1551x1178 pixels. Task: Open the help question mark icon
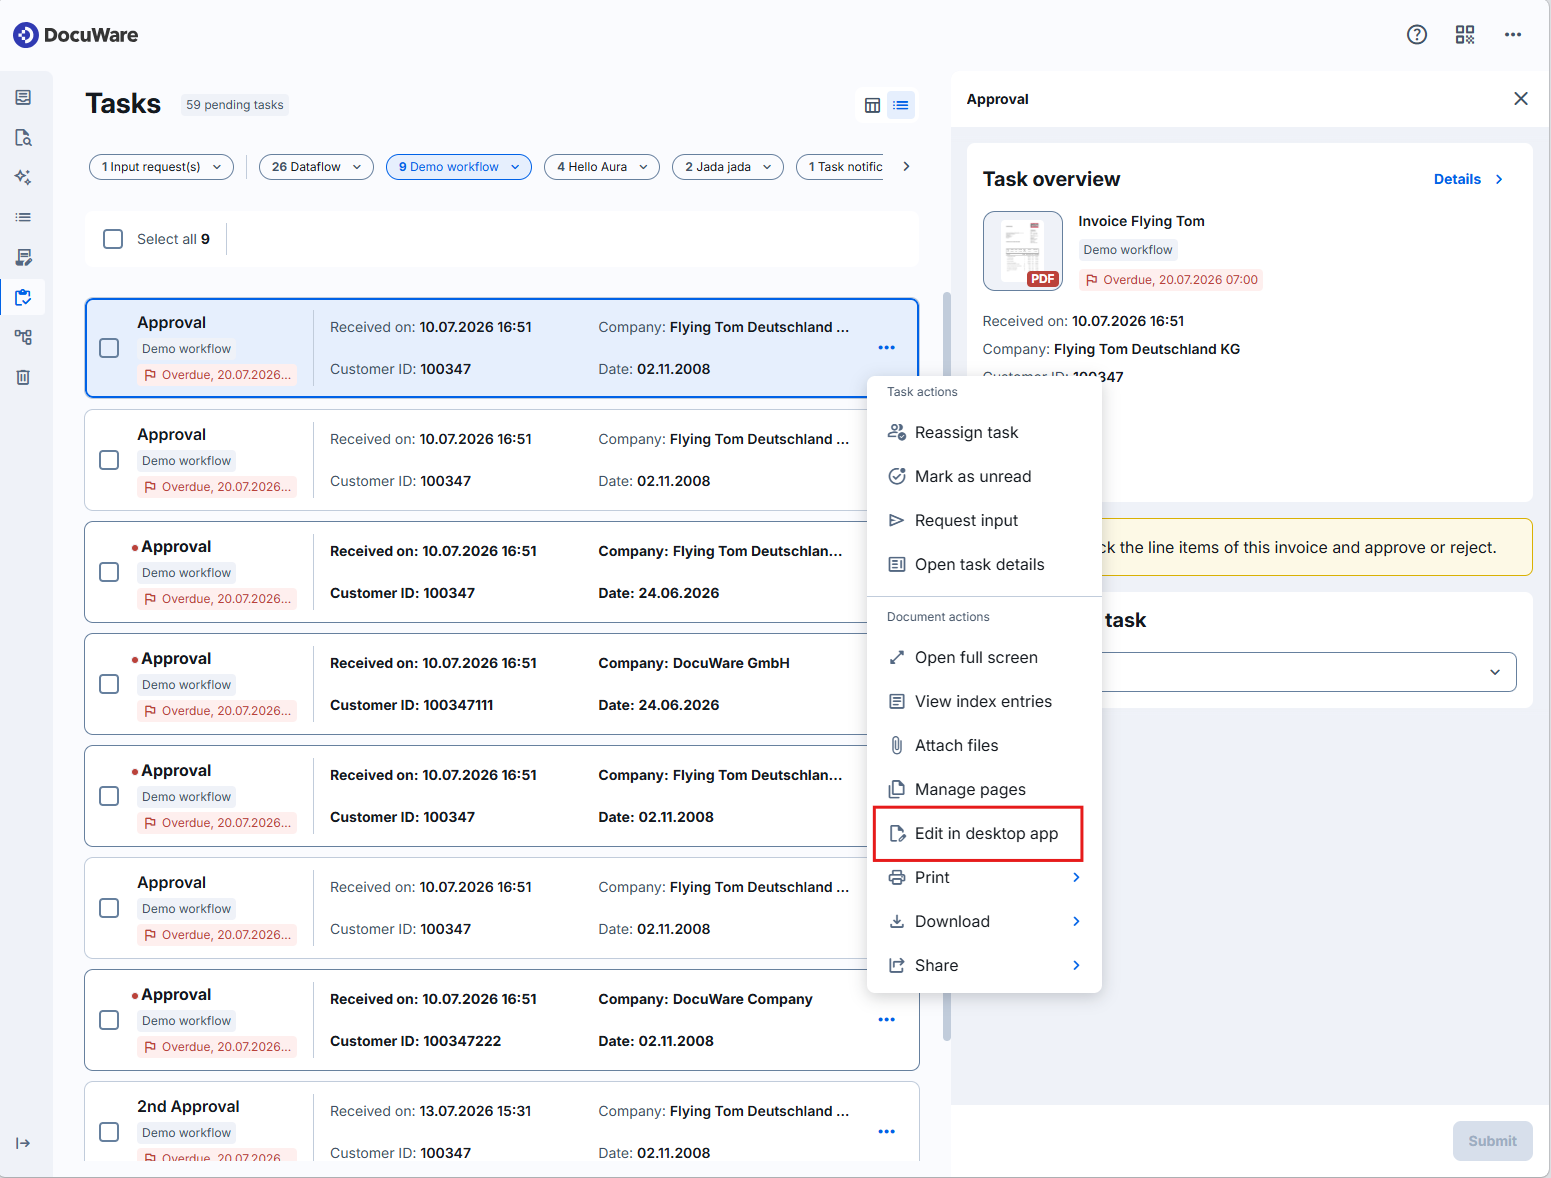click(x=1416, y=35)
